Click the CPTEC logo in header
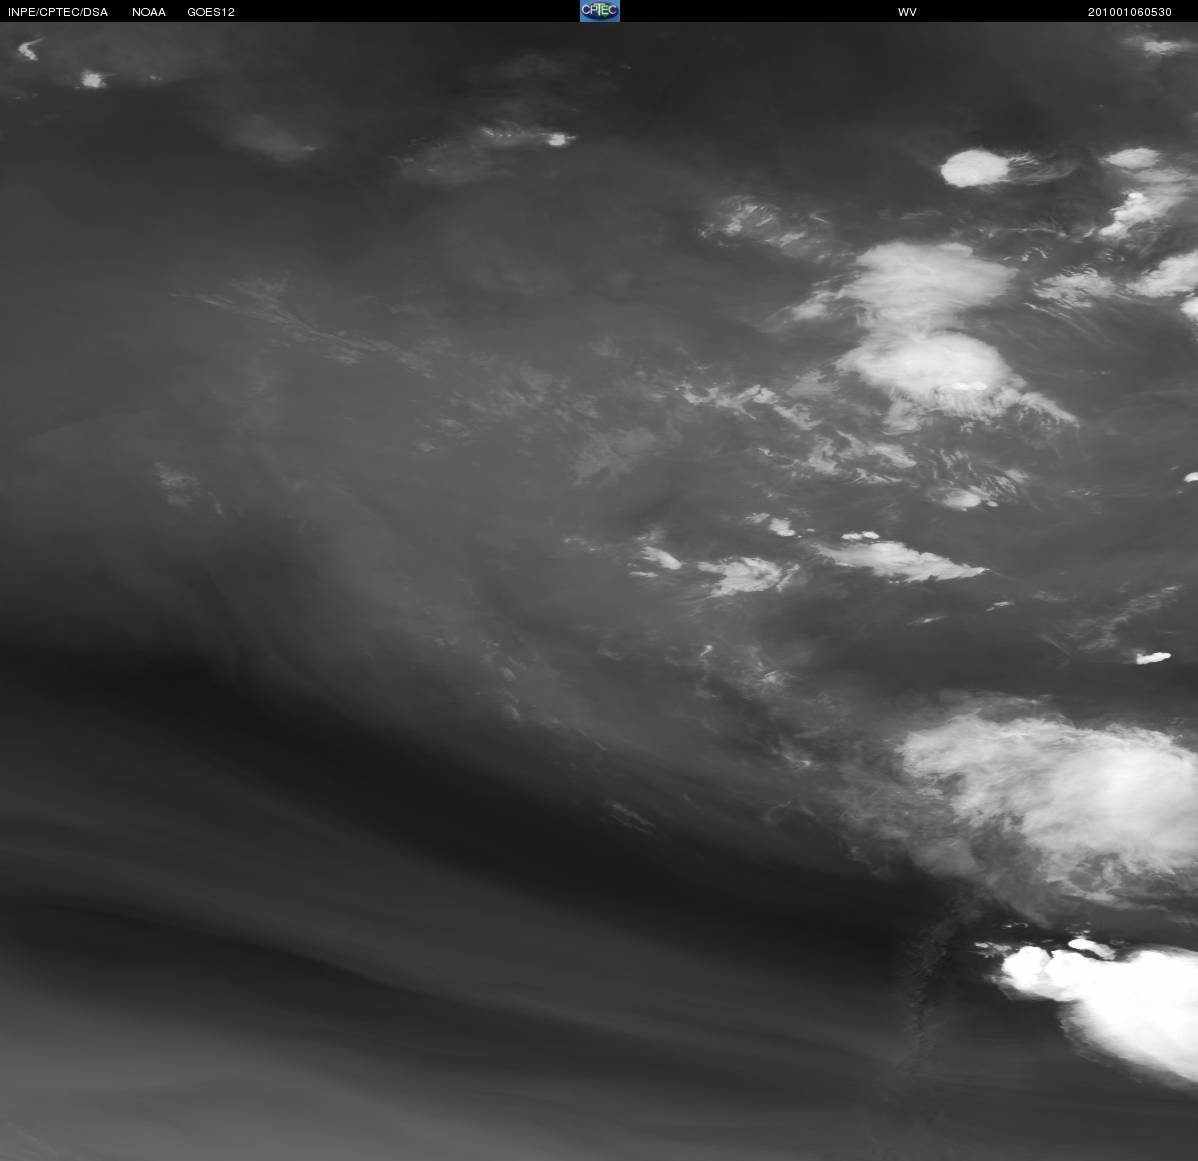 point(600,11)
